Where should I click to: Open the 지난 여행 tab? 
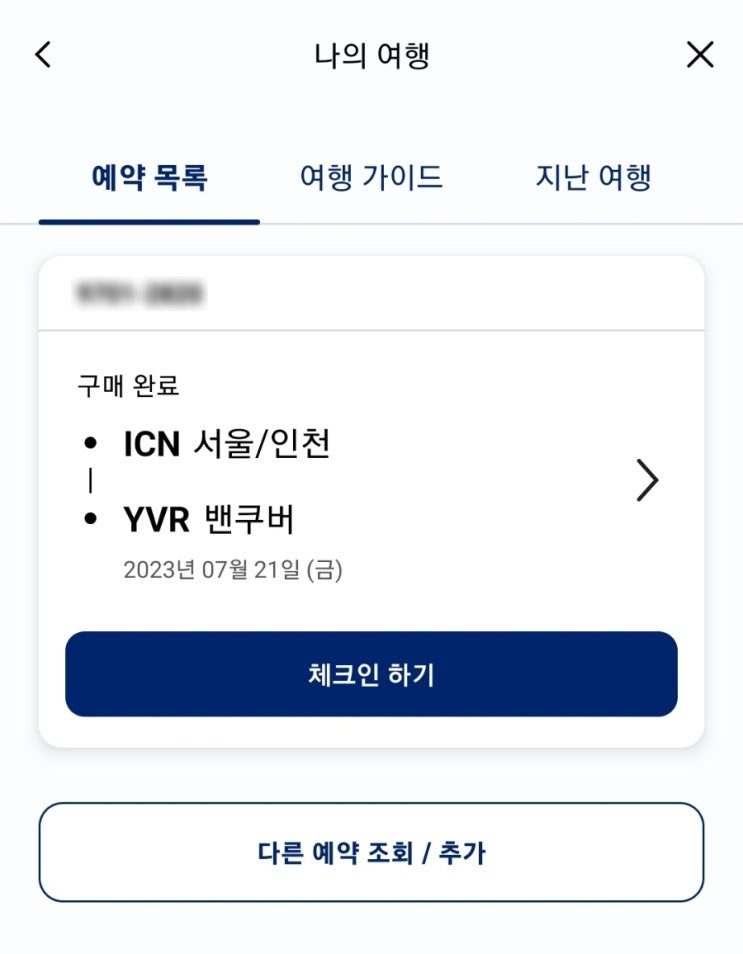point(593,179)
